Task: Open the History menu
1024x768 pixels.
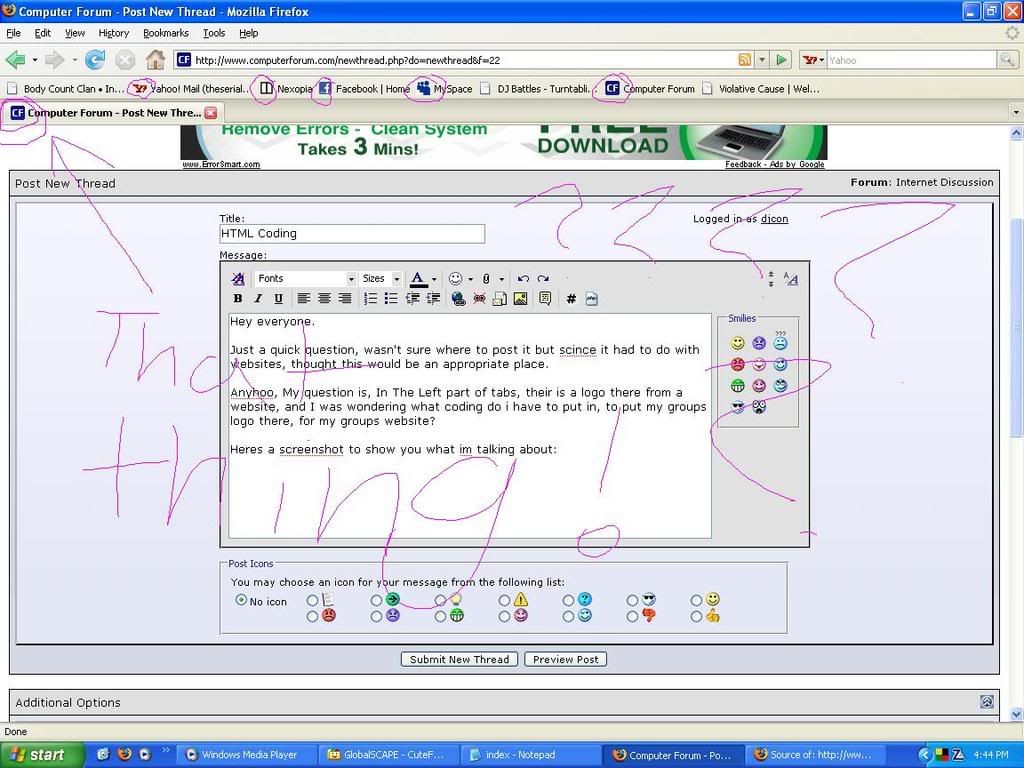Action: point(114,33)
